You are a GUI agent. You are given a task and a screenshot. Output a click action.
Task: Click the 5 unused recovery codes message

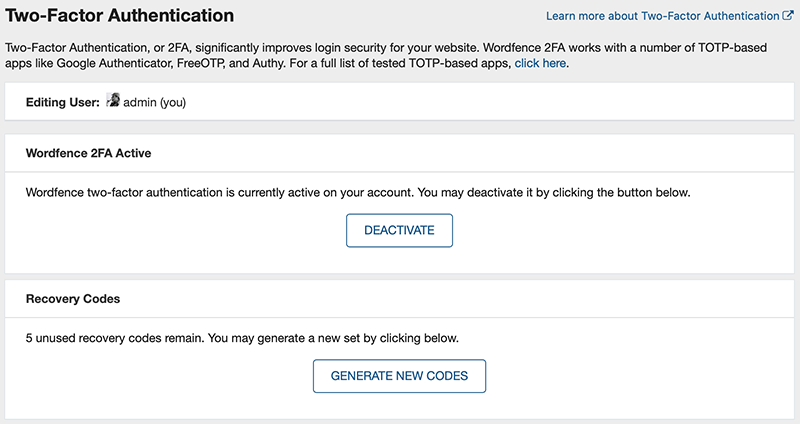pyautogui.click(x=115, y=338)
